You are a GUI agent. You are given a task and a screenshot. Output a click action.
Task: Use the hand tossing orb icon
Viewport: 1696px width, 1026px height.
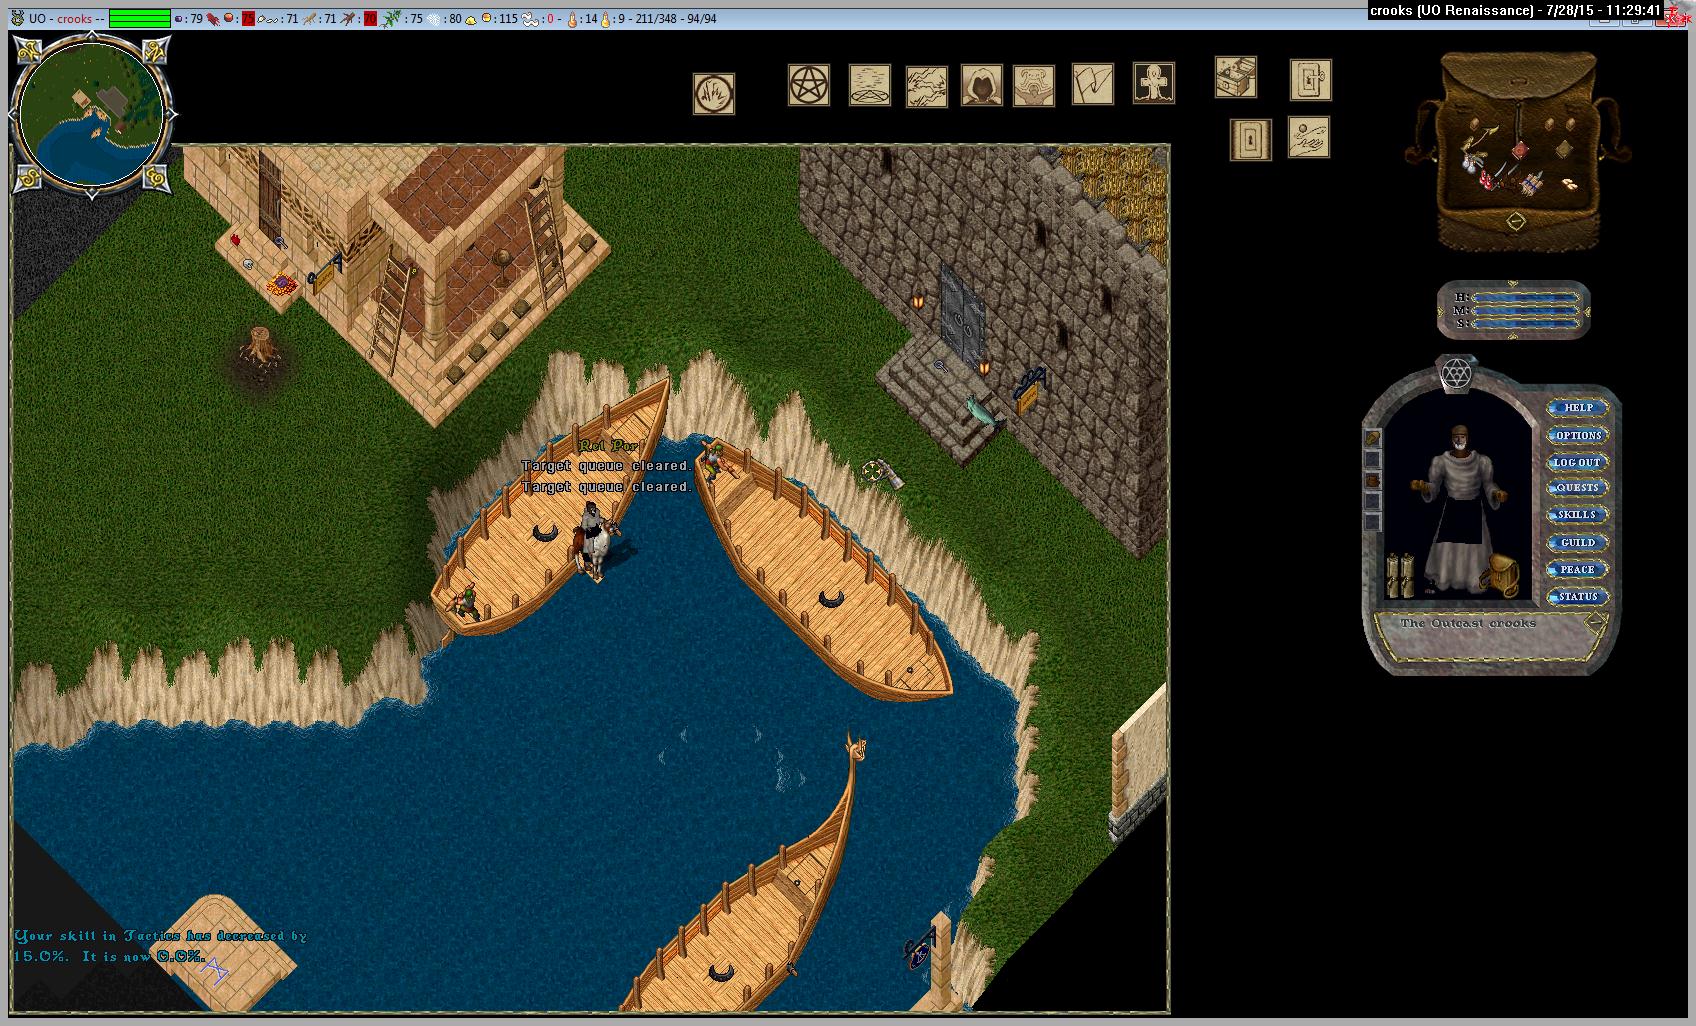tap(1309, 137)
